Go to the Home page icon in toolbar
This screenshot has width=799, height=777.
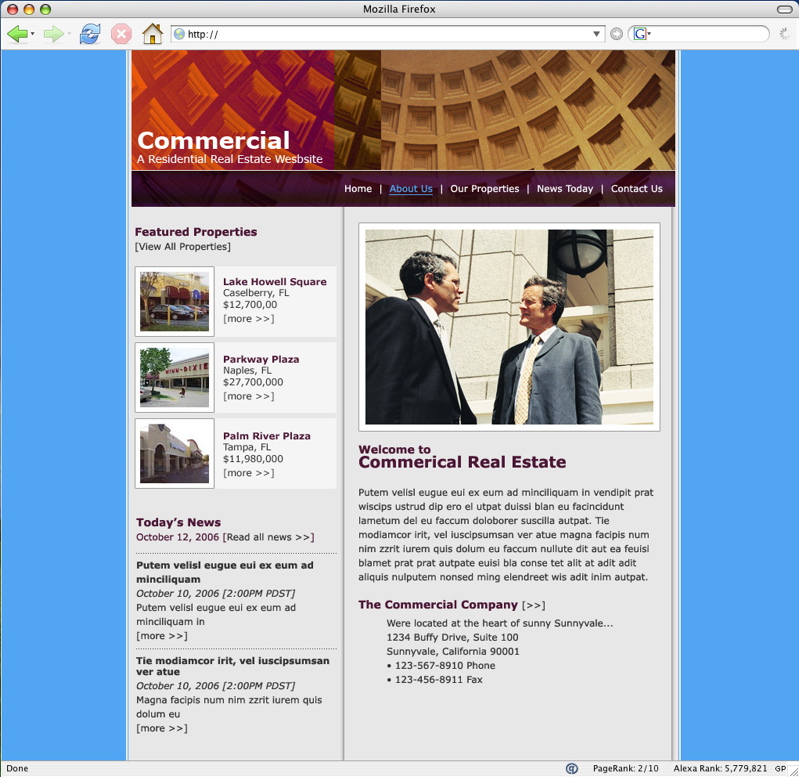[152, 34]
